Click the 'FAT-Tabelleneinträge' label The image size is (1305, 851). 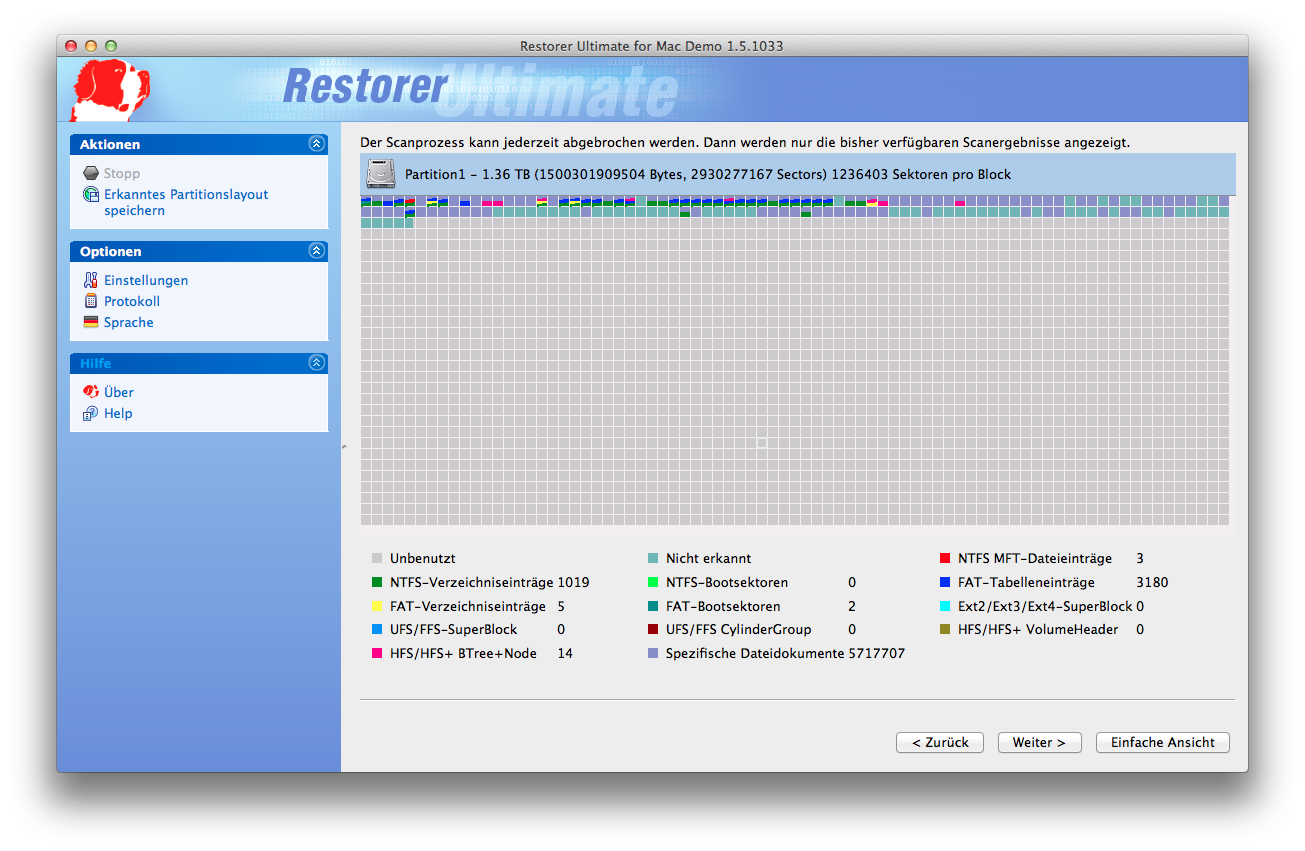1026,582
